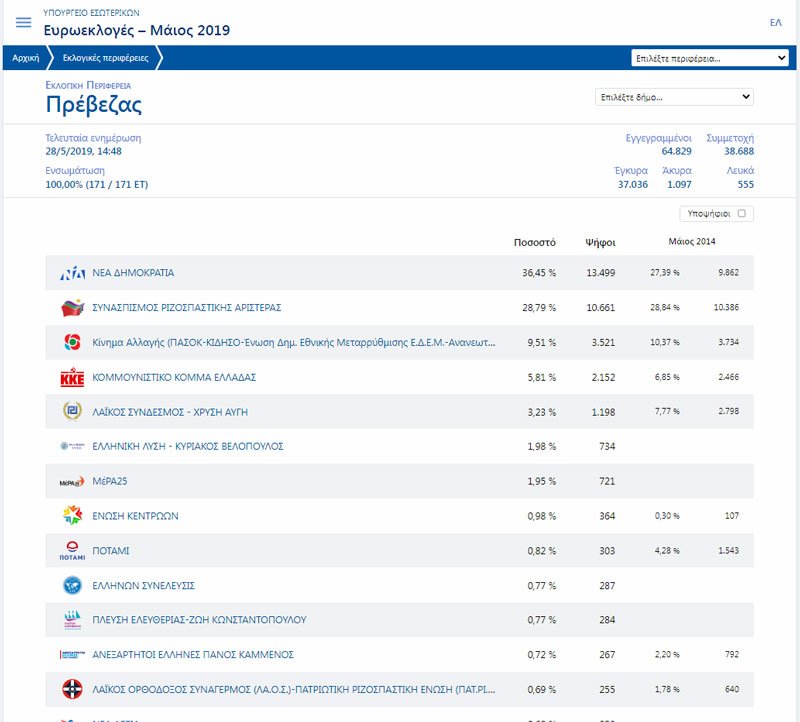Go to the Αρχική breadcrumb tab
Image resolution: width=800 pixels, height=722 pixels.
25,58
